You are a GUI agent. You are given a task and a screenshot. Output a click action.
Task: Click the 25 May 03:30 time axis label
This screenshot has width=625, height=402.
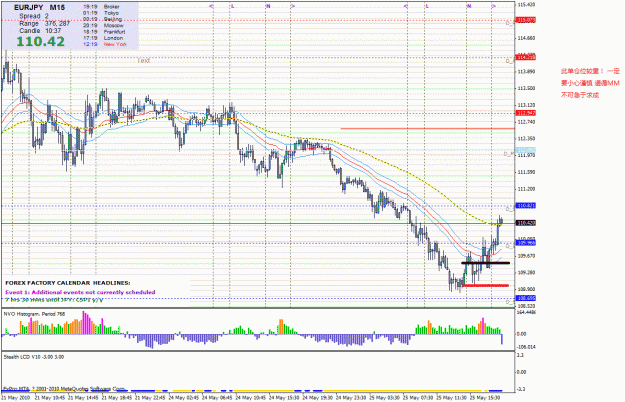[385, 398]
